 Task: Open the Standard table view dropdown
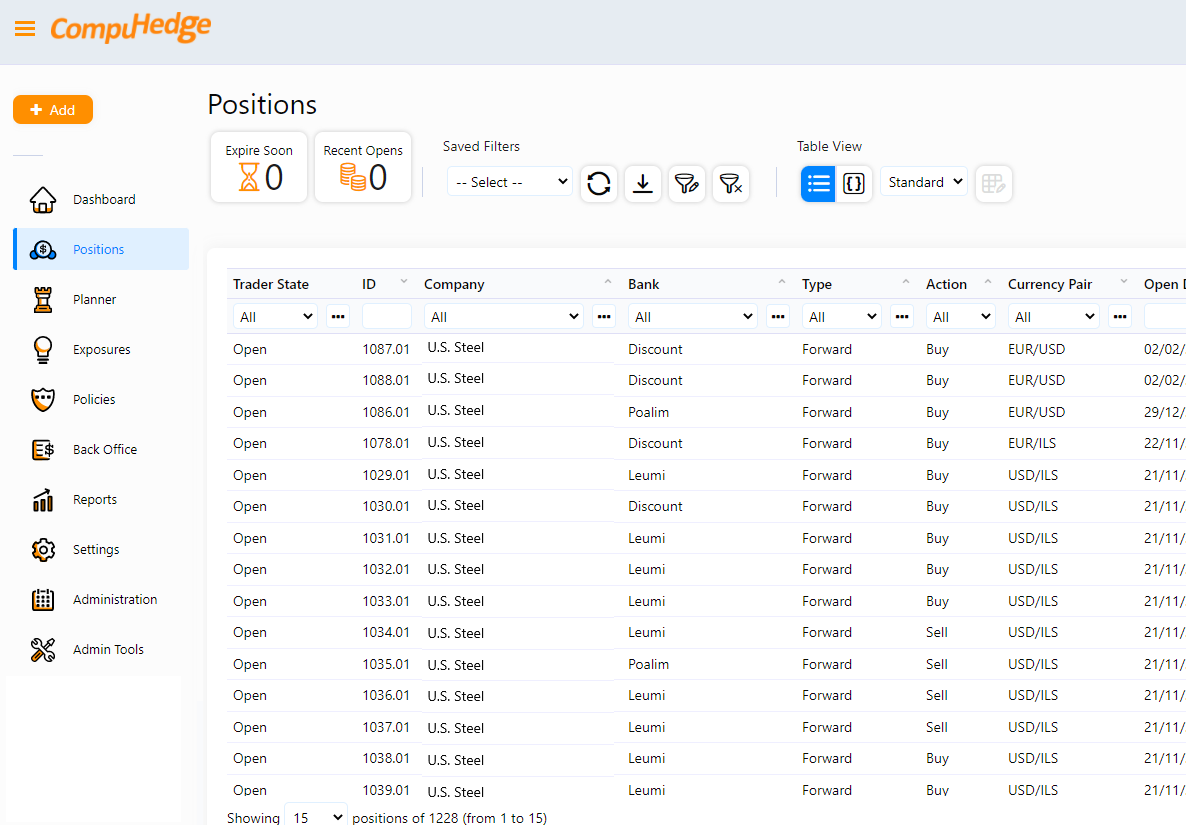tap(924, 182)
